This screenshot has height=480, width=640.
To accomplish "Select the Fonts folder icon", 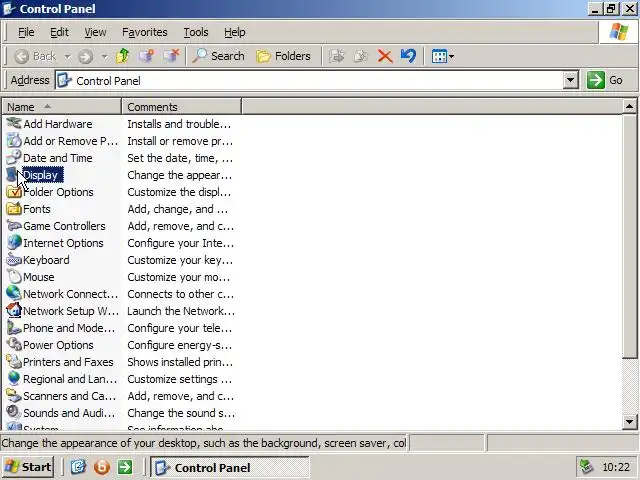I will coord(14,209).
